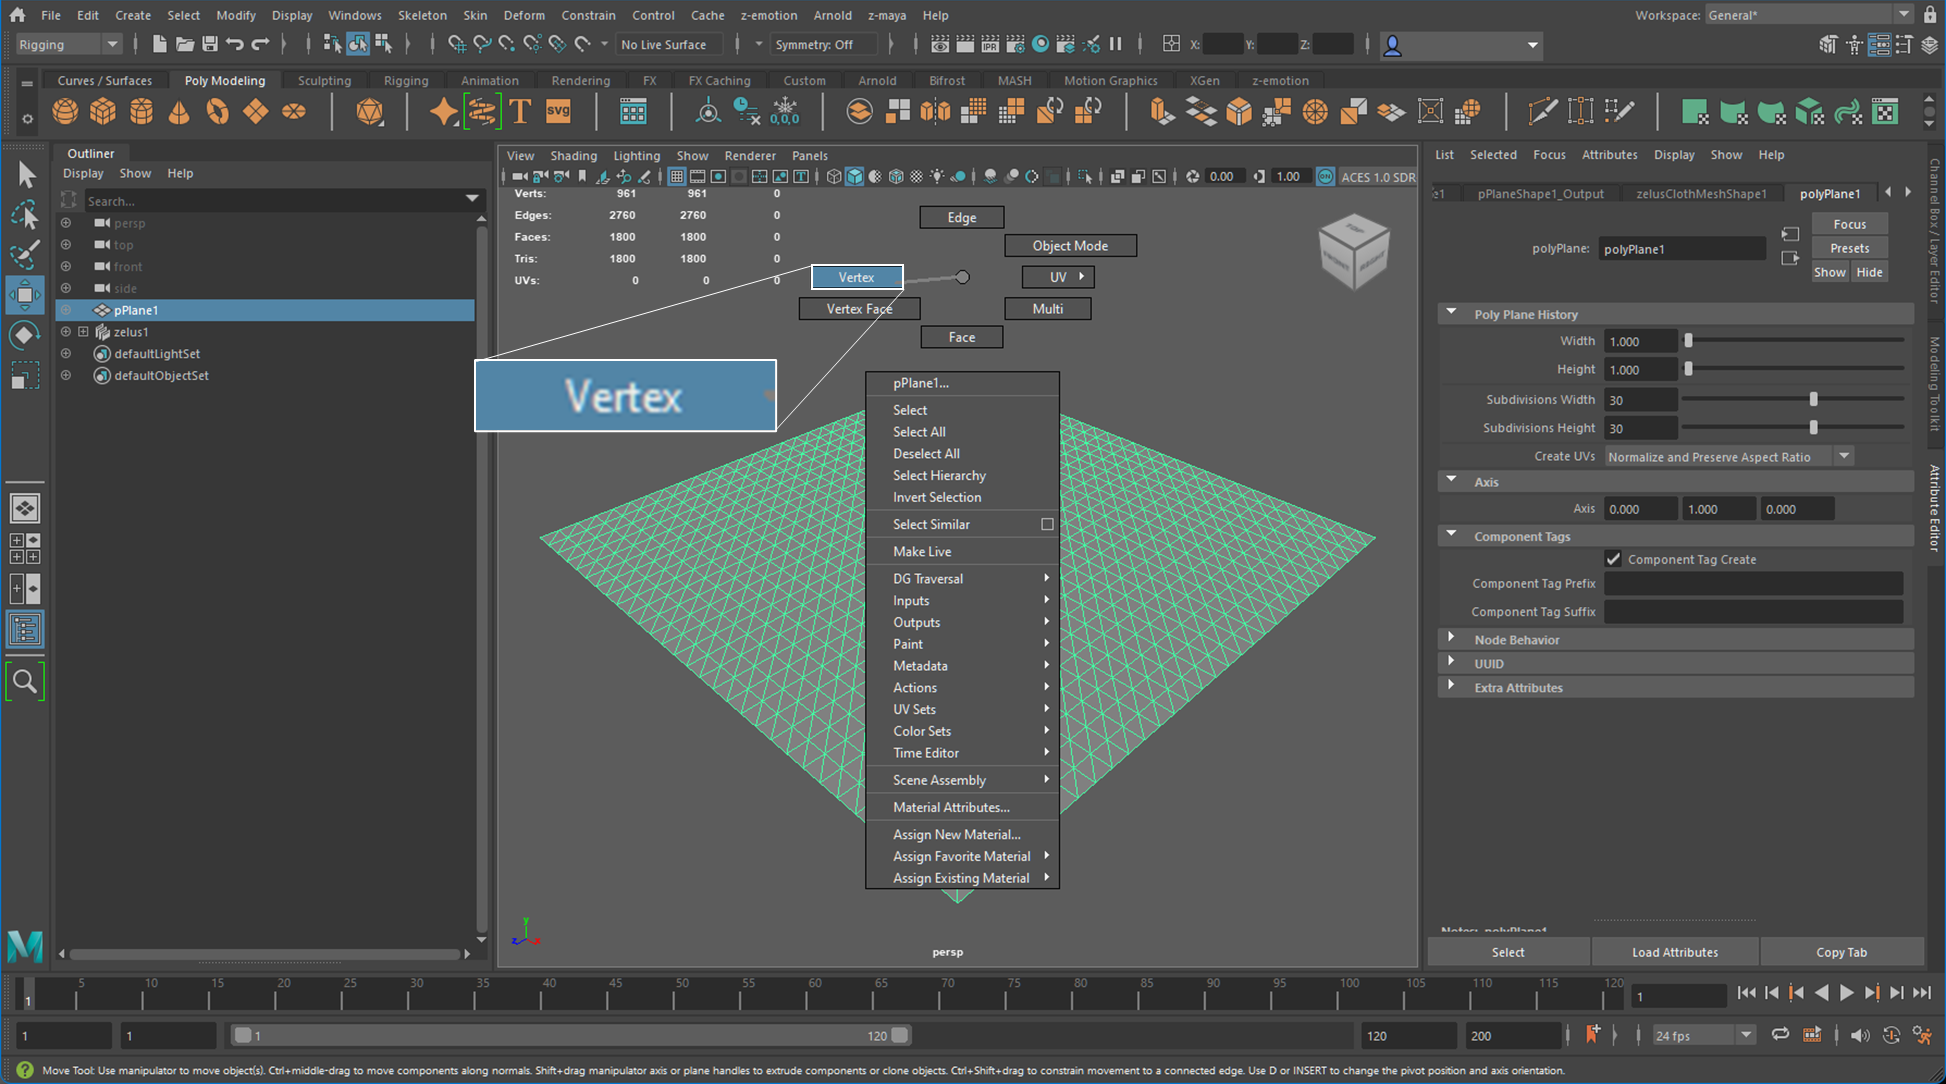Select the Move tool in the toolbox

(x=25, y=294)
